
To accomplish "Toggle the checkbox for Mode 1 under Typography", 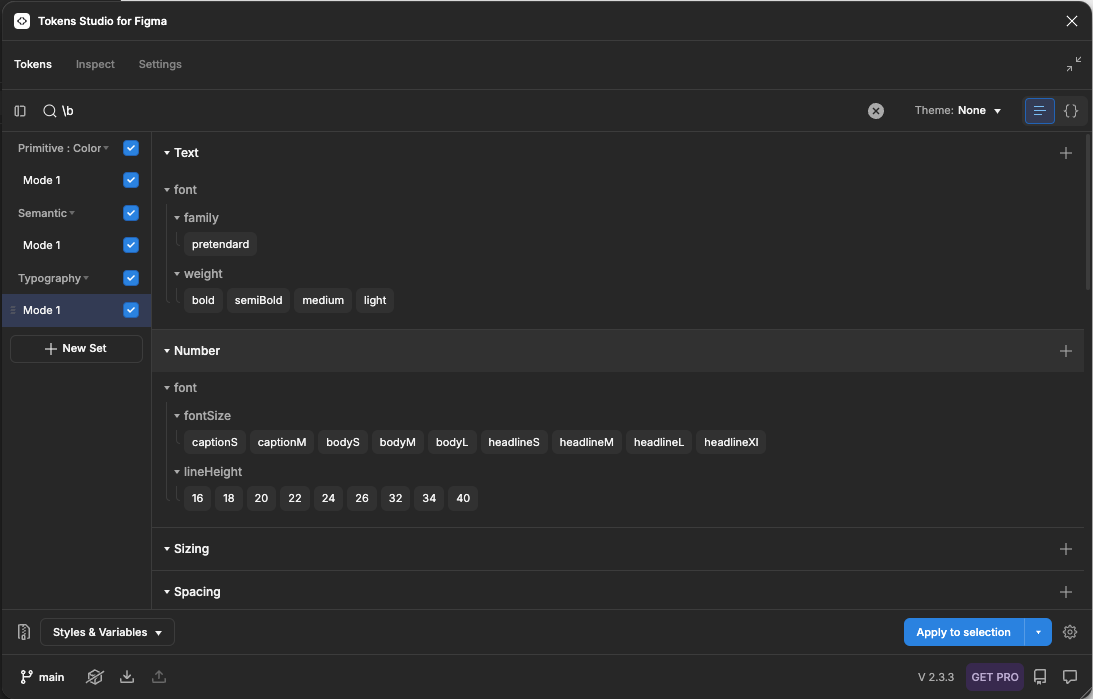I will (131, 309).
